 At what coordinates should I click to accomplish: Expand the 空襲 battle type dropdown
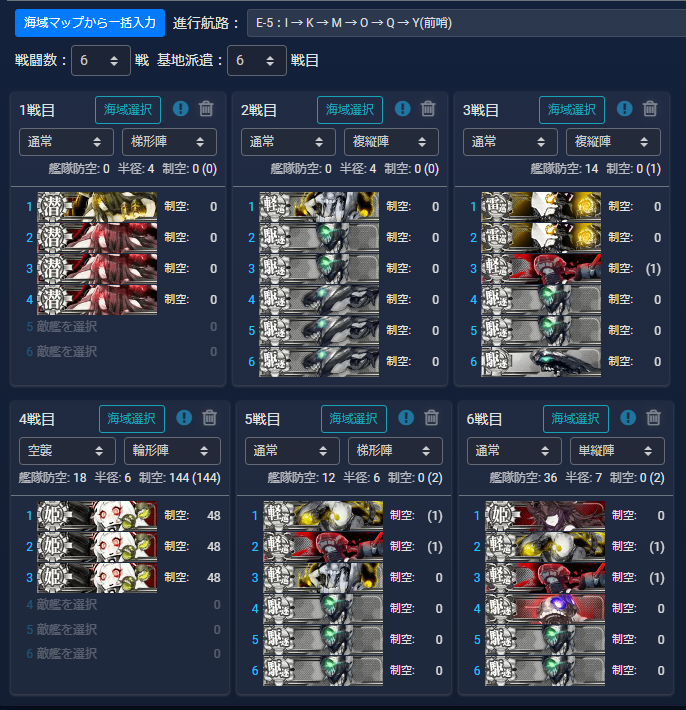point(67,451)
